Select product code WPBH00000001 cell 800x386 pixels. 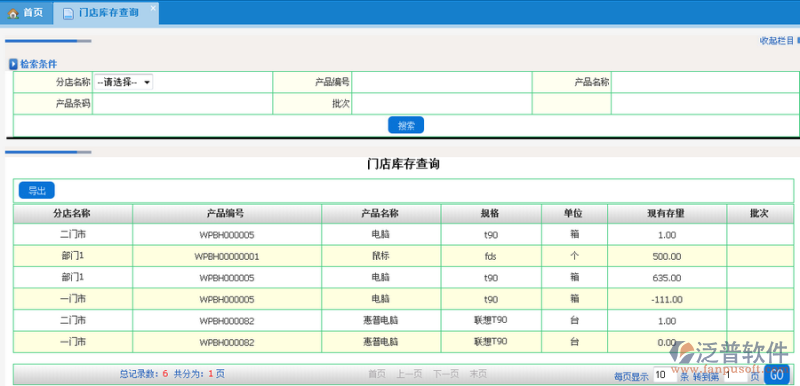click(227, 256)
